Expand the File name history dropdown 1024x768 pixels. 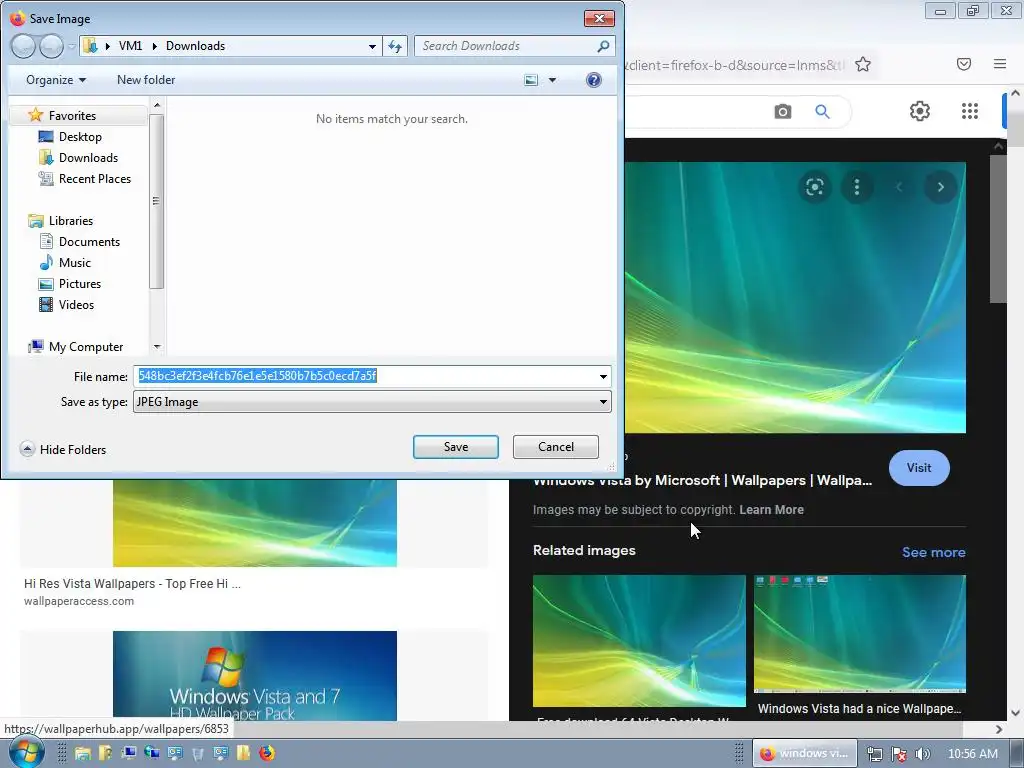click(x=603, y=376)
